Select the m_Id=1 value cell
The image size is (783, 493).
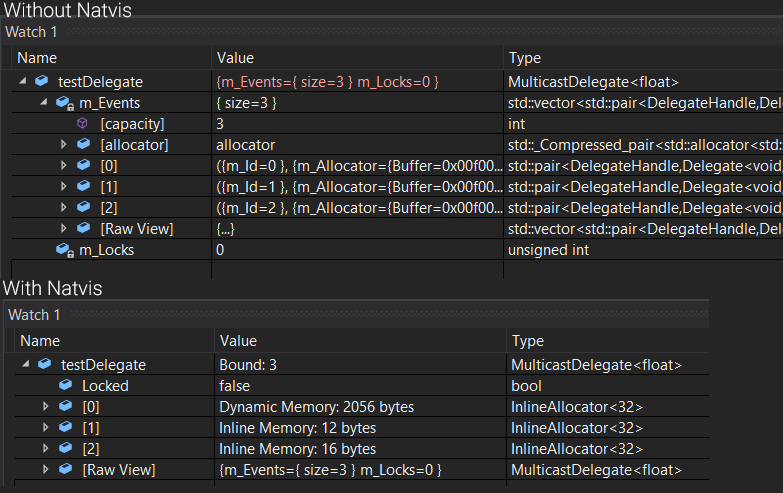coord(357,187)
